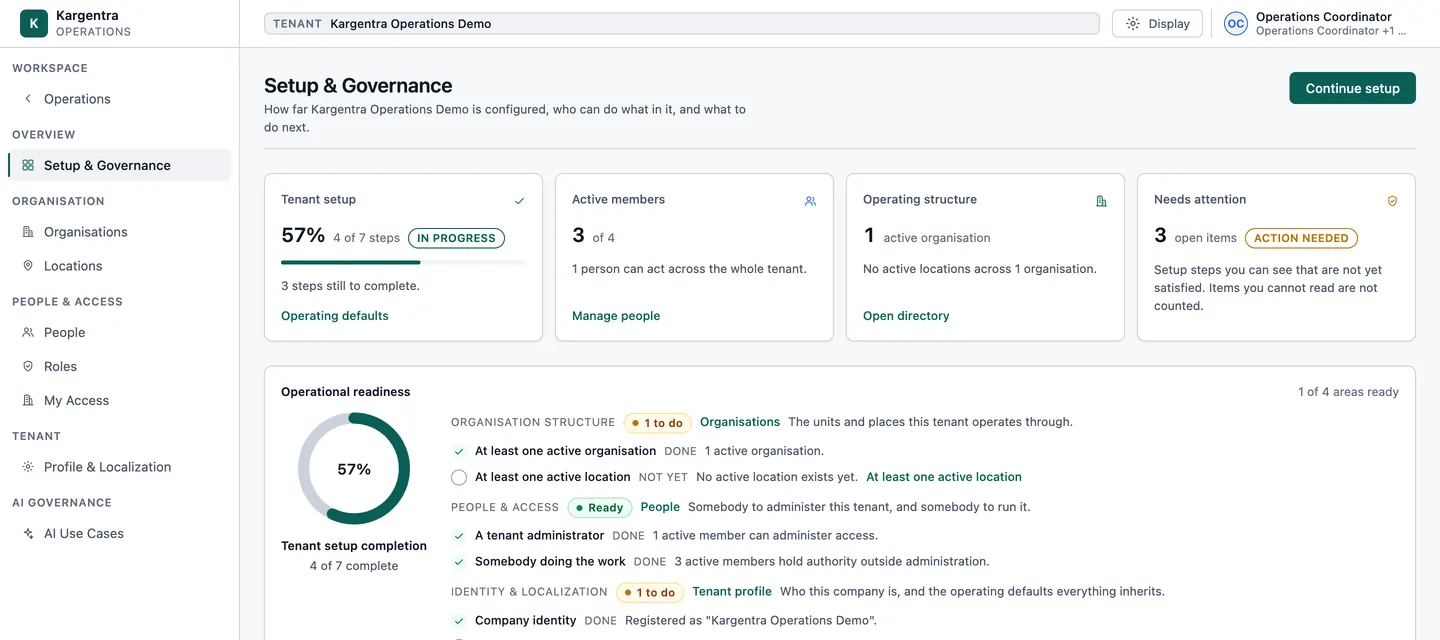Open Organisations page from sidebar
This screenshot has height=640, width=1440.
[119, 232]
